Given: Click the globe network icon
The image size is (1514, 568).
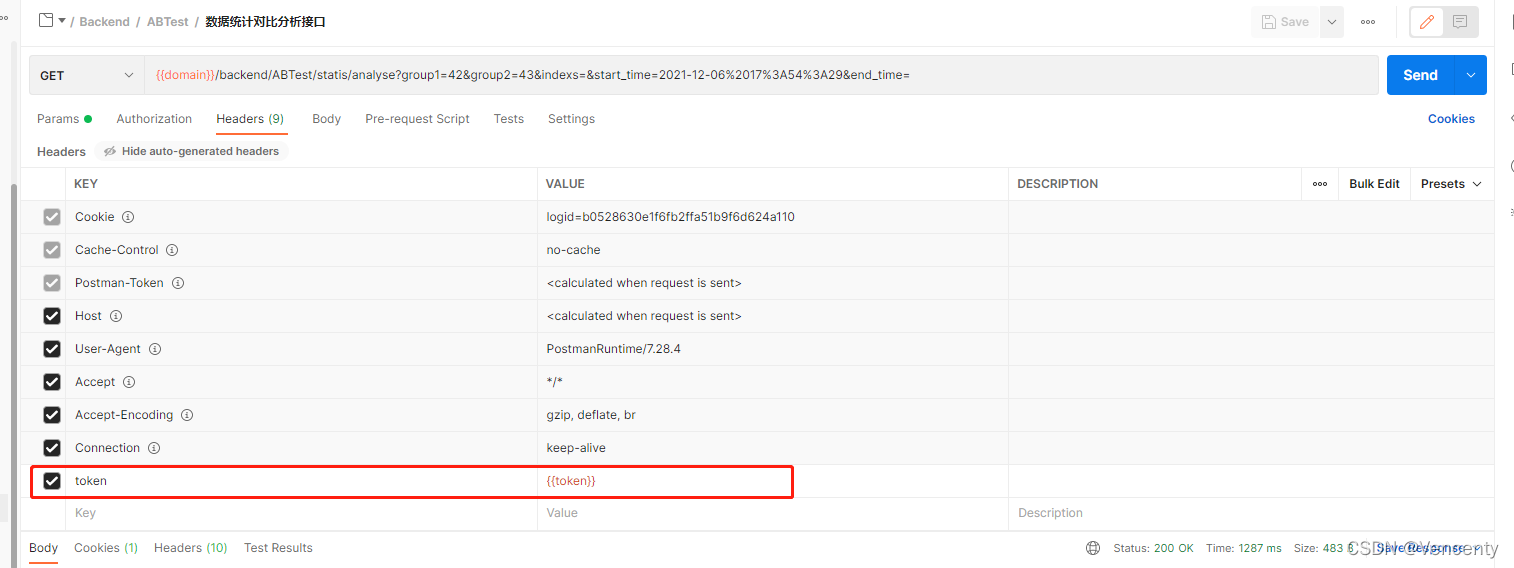Looking at the screenshot, I should click(x=1093, y=548).
